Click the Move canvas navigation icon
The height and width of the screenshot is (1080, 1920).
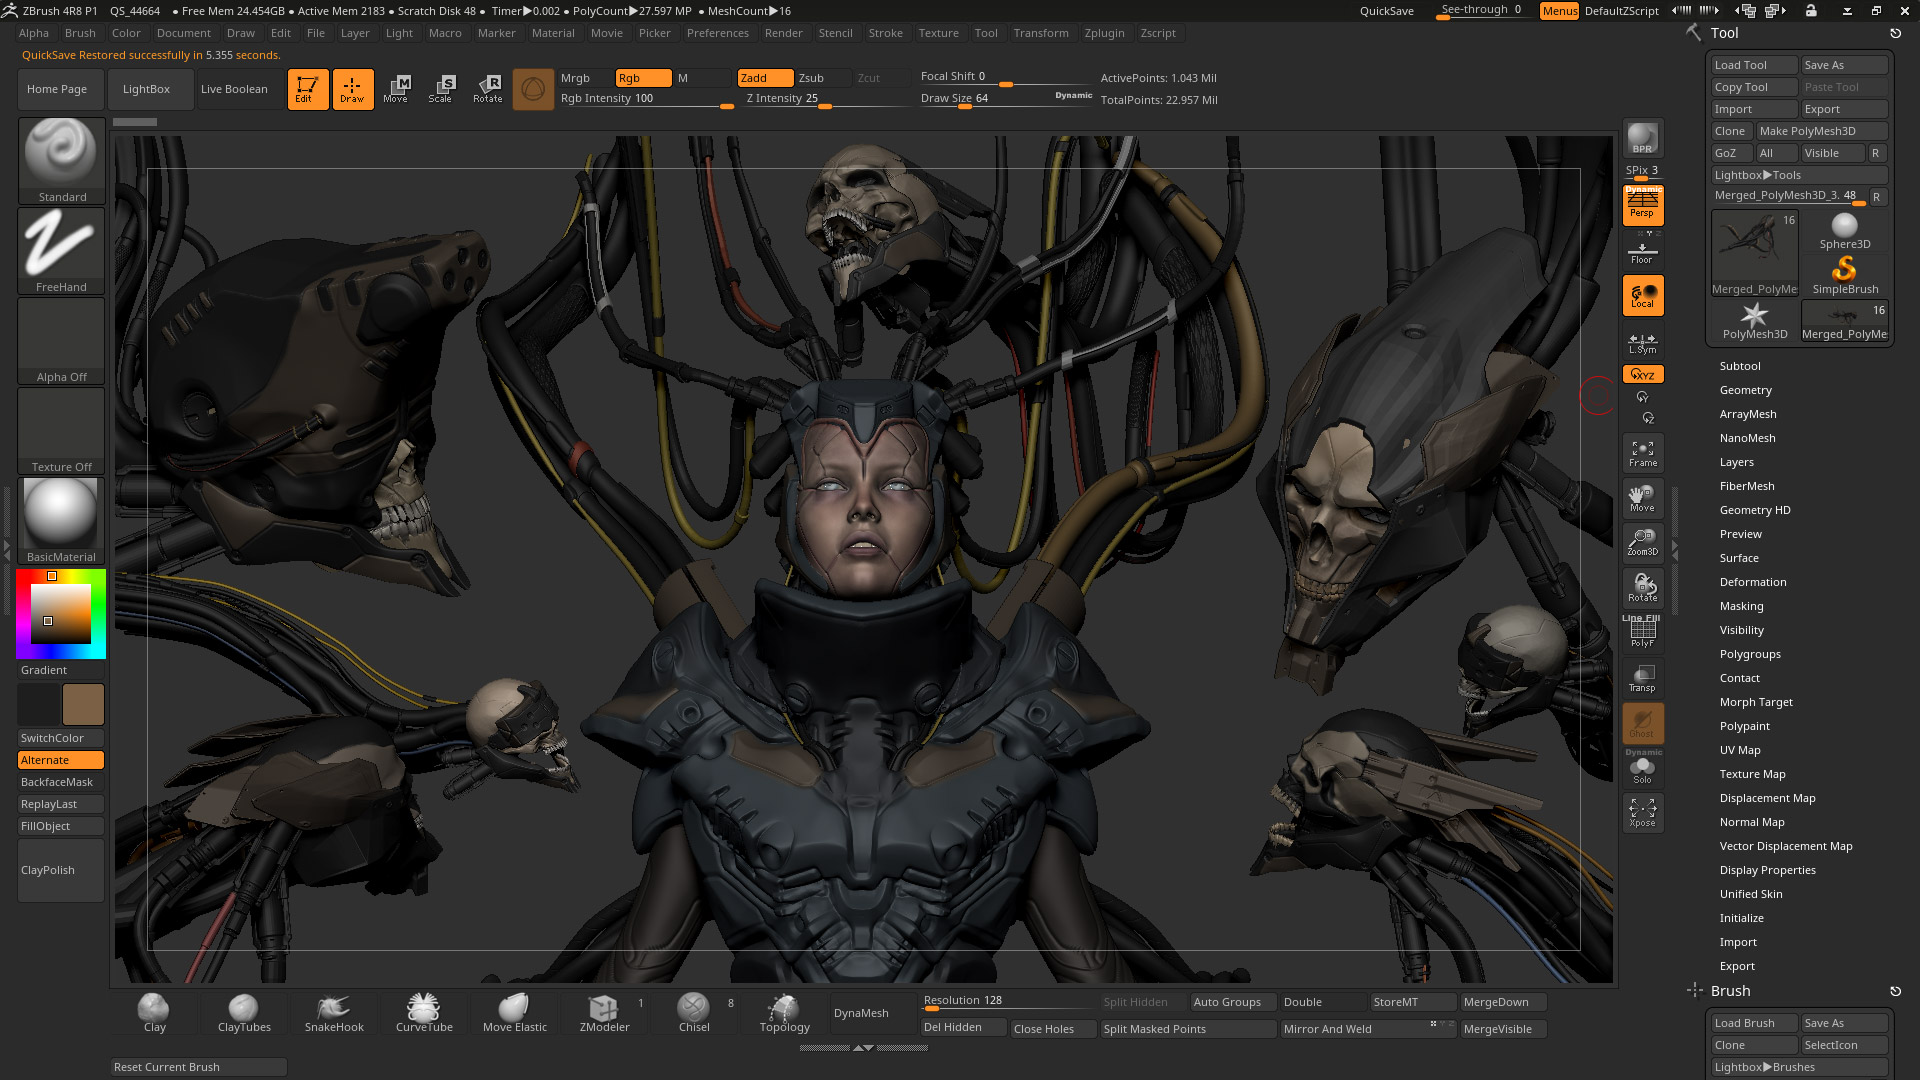point(1643,498)
